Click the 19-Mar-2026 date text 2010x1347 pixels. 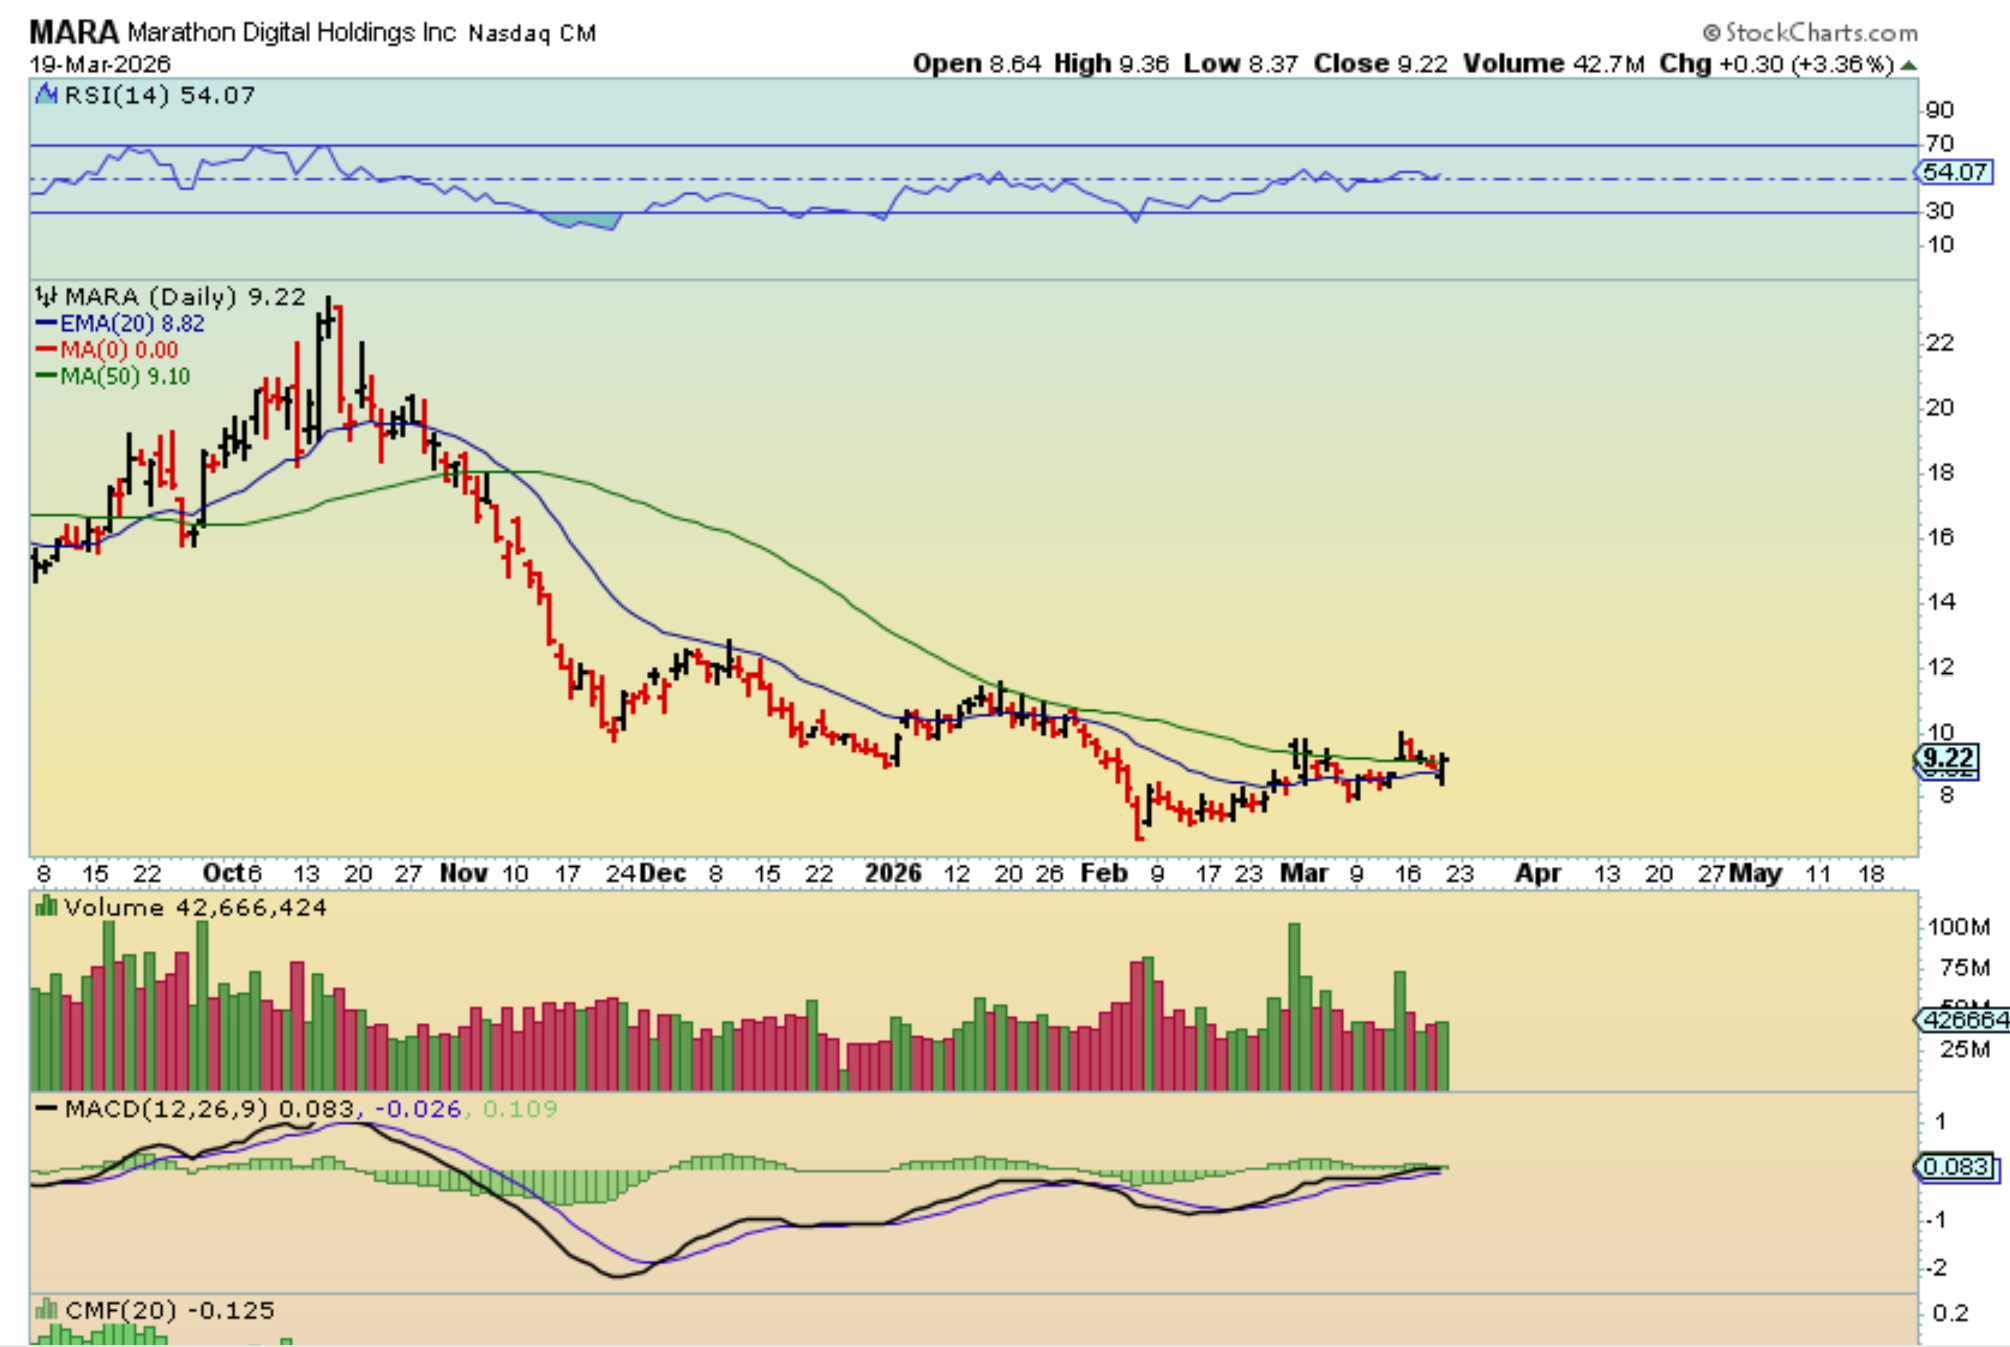100,65
